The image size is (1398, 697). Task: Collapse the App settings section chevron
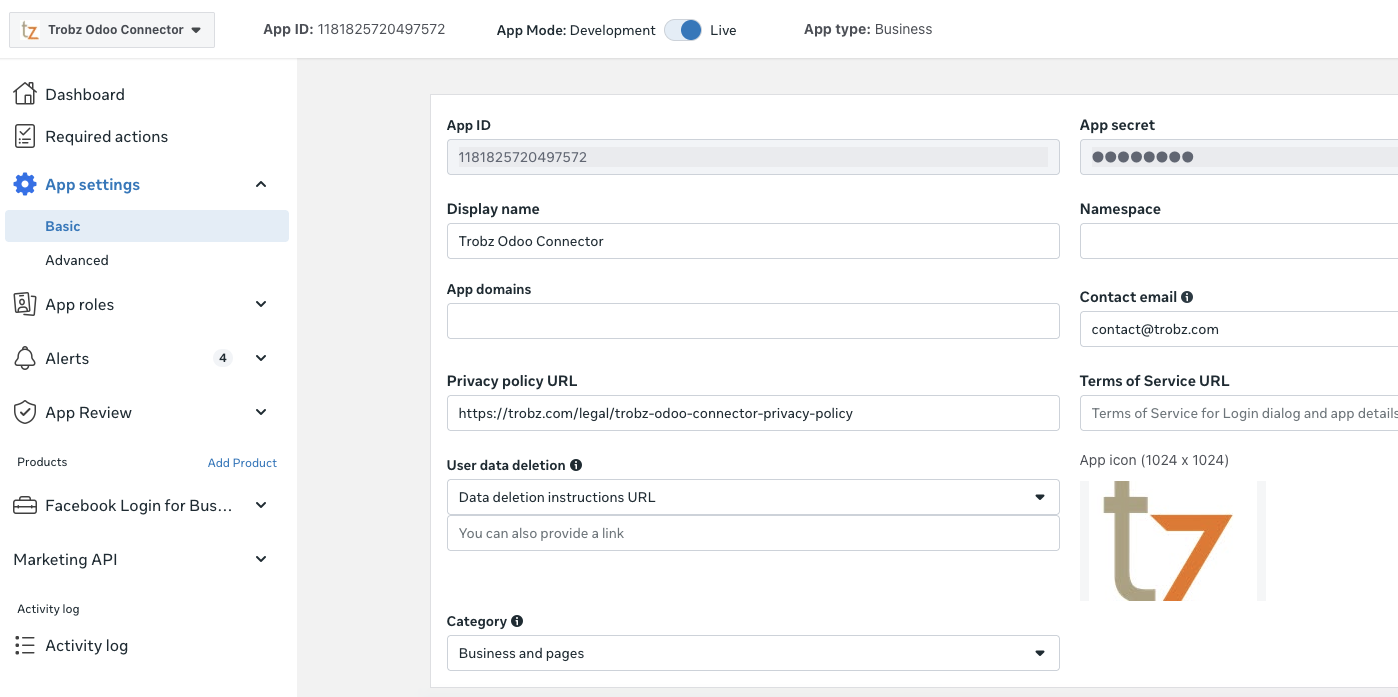tap(261, 184)
